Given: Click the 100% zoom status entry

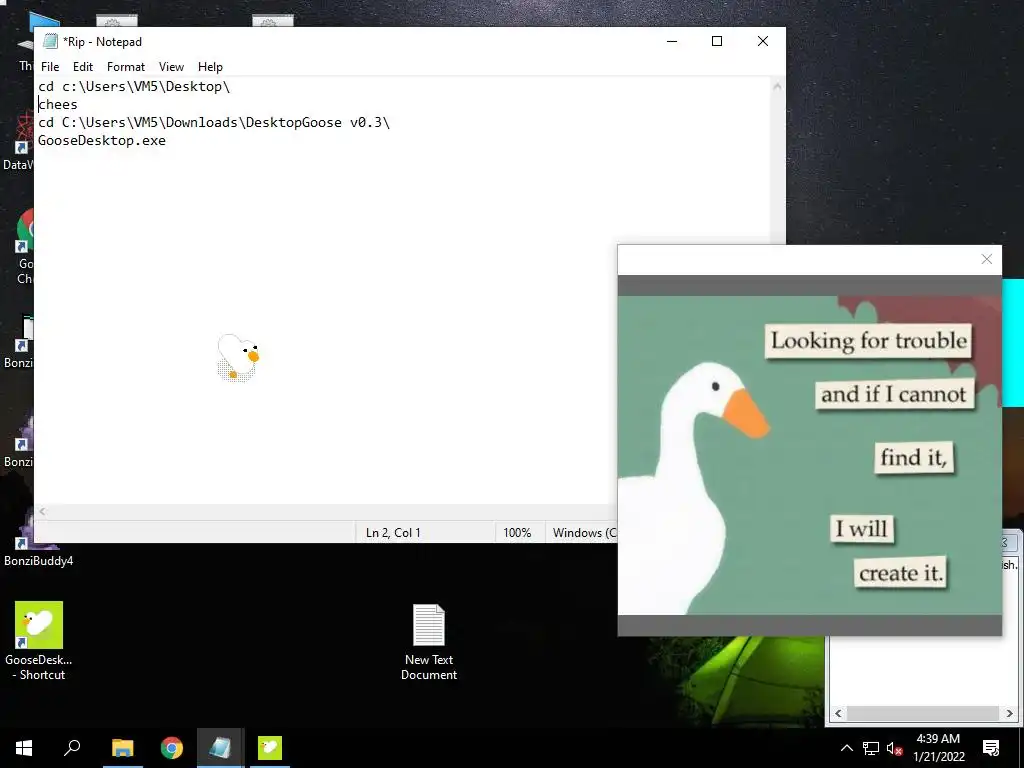Looking at the screenshot, I should coord(517,533).
